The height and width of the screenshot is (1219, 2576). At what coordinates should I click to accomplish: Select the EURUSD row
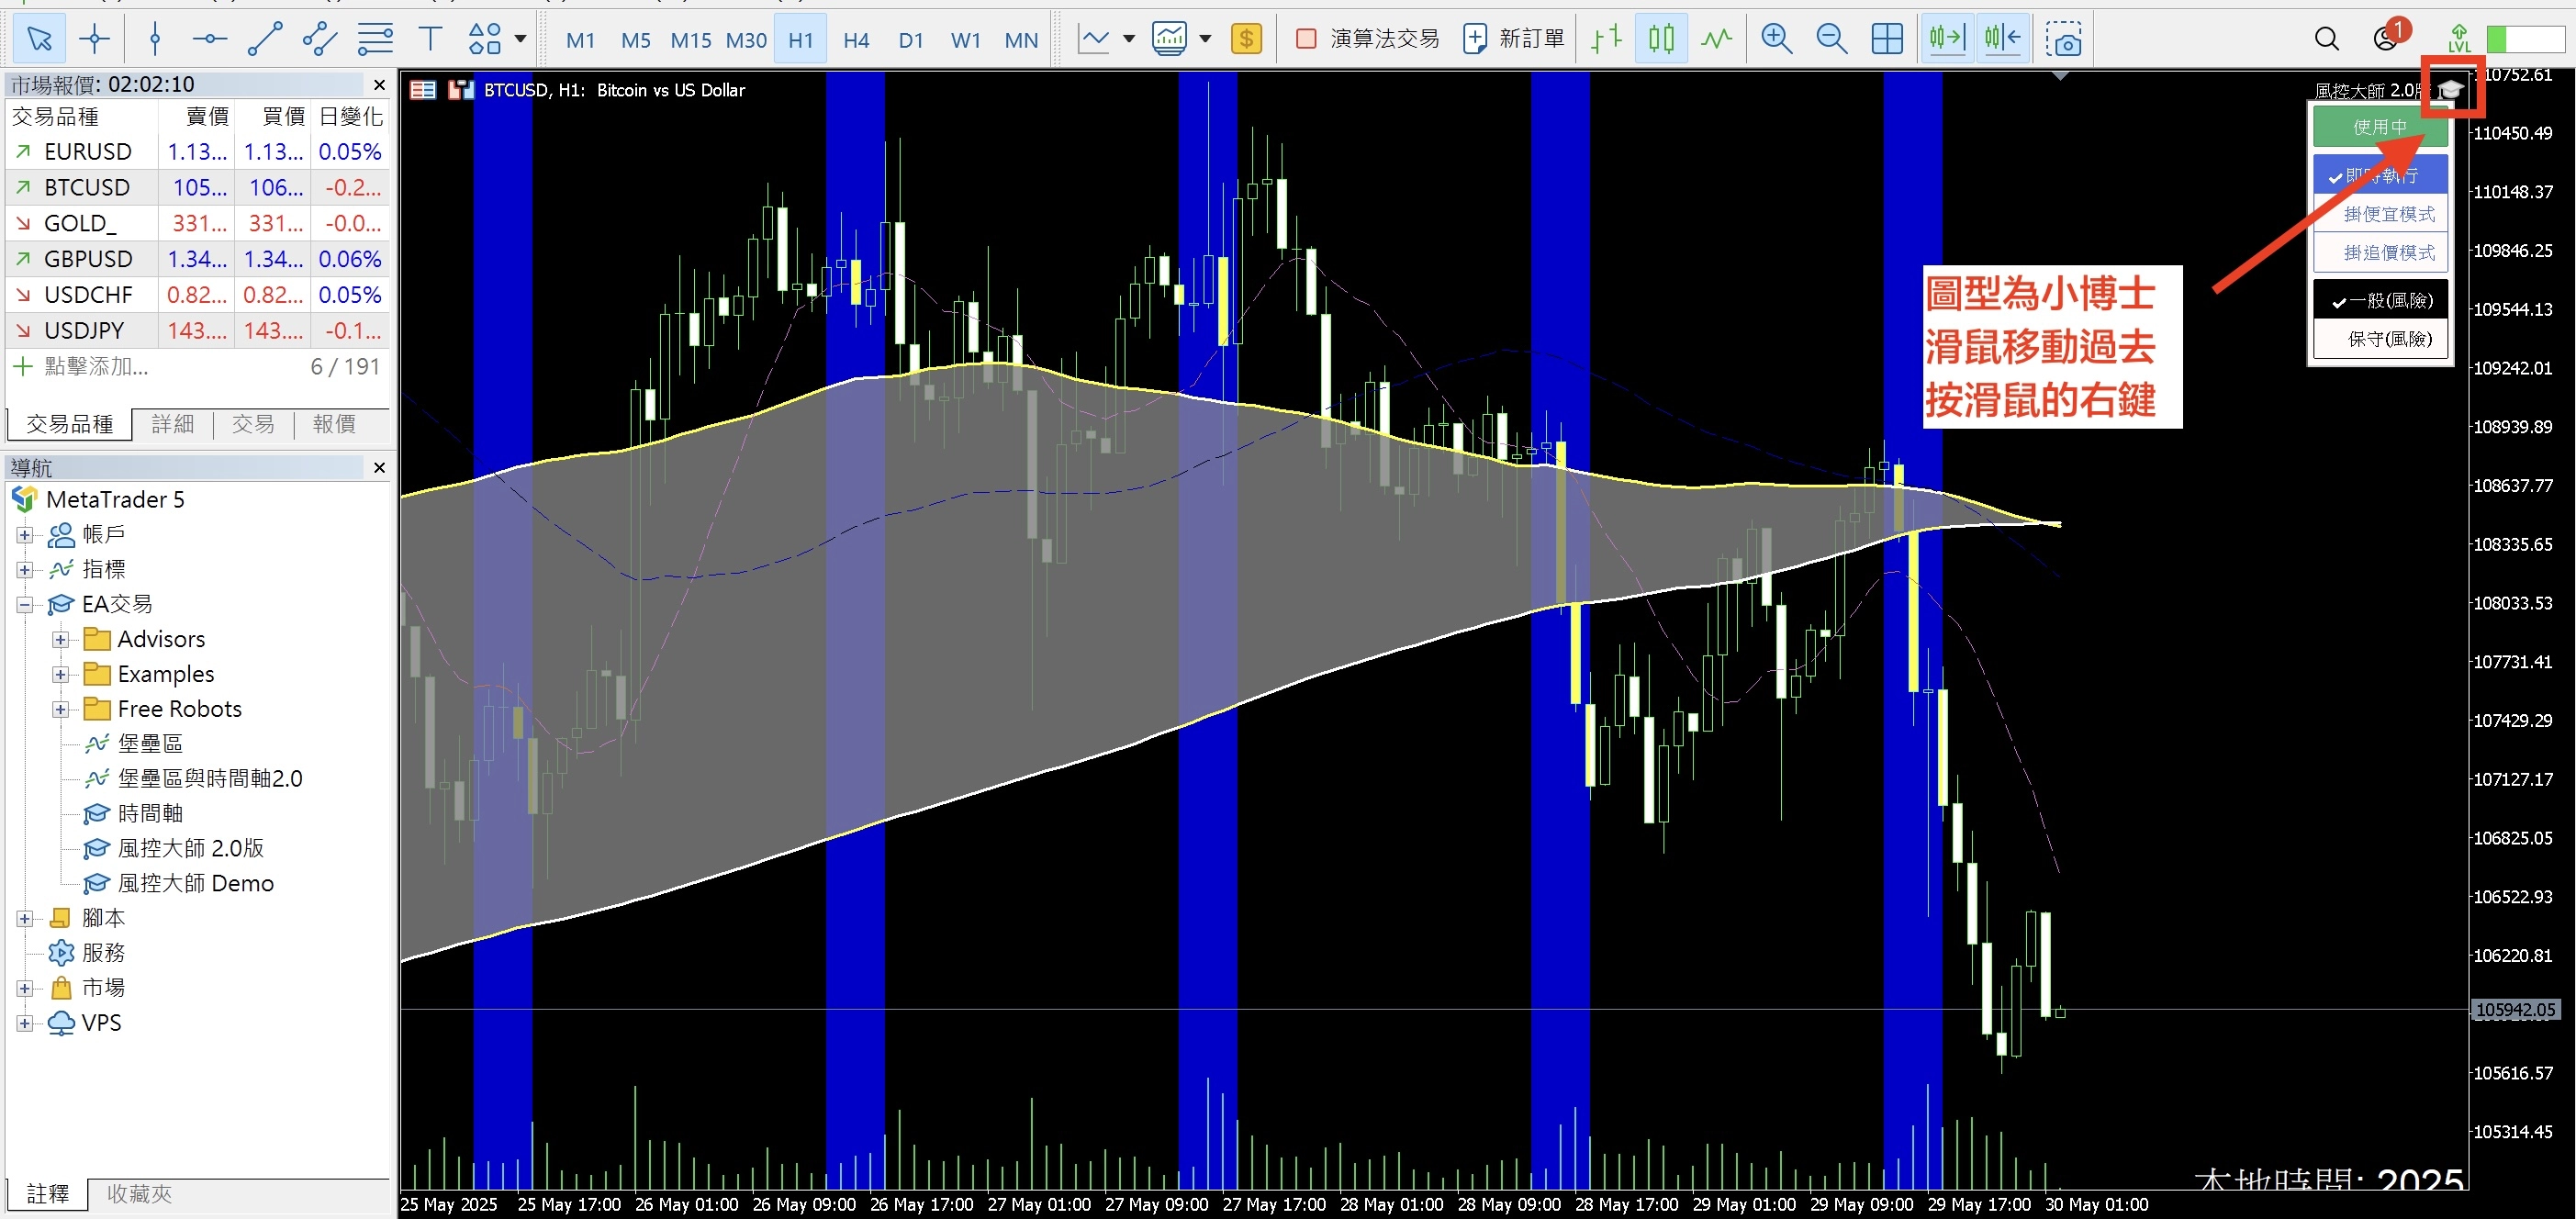[198, 152]
